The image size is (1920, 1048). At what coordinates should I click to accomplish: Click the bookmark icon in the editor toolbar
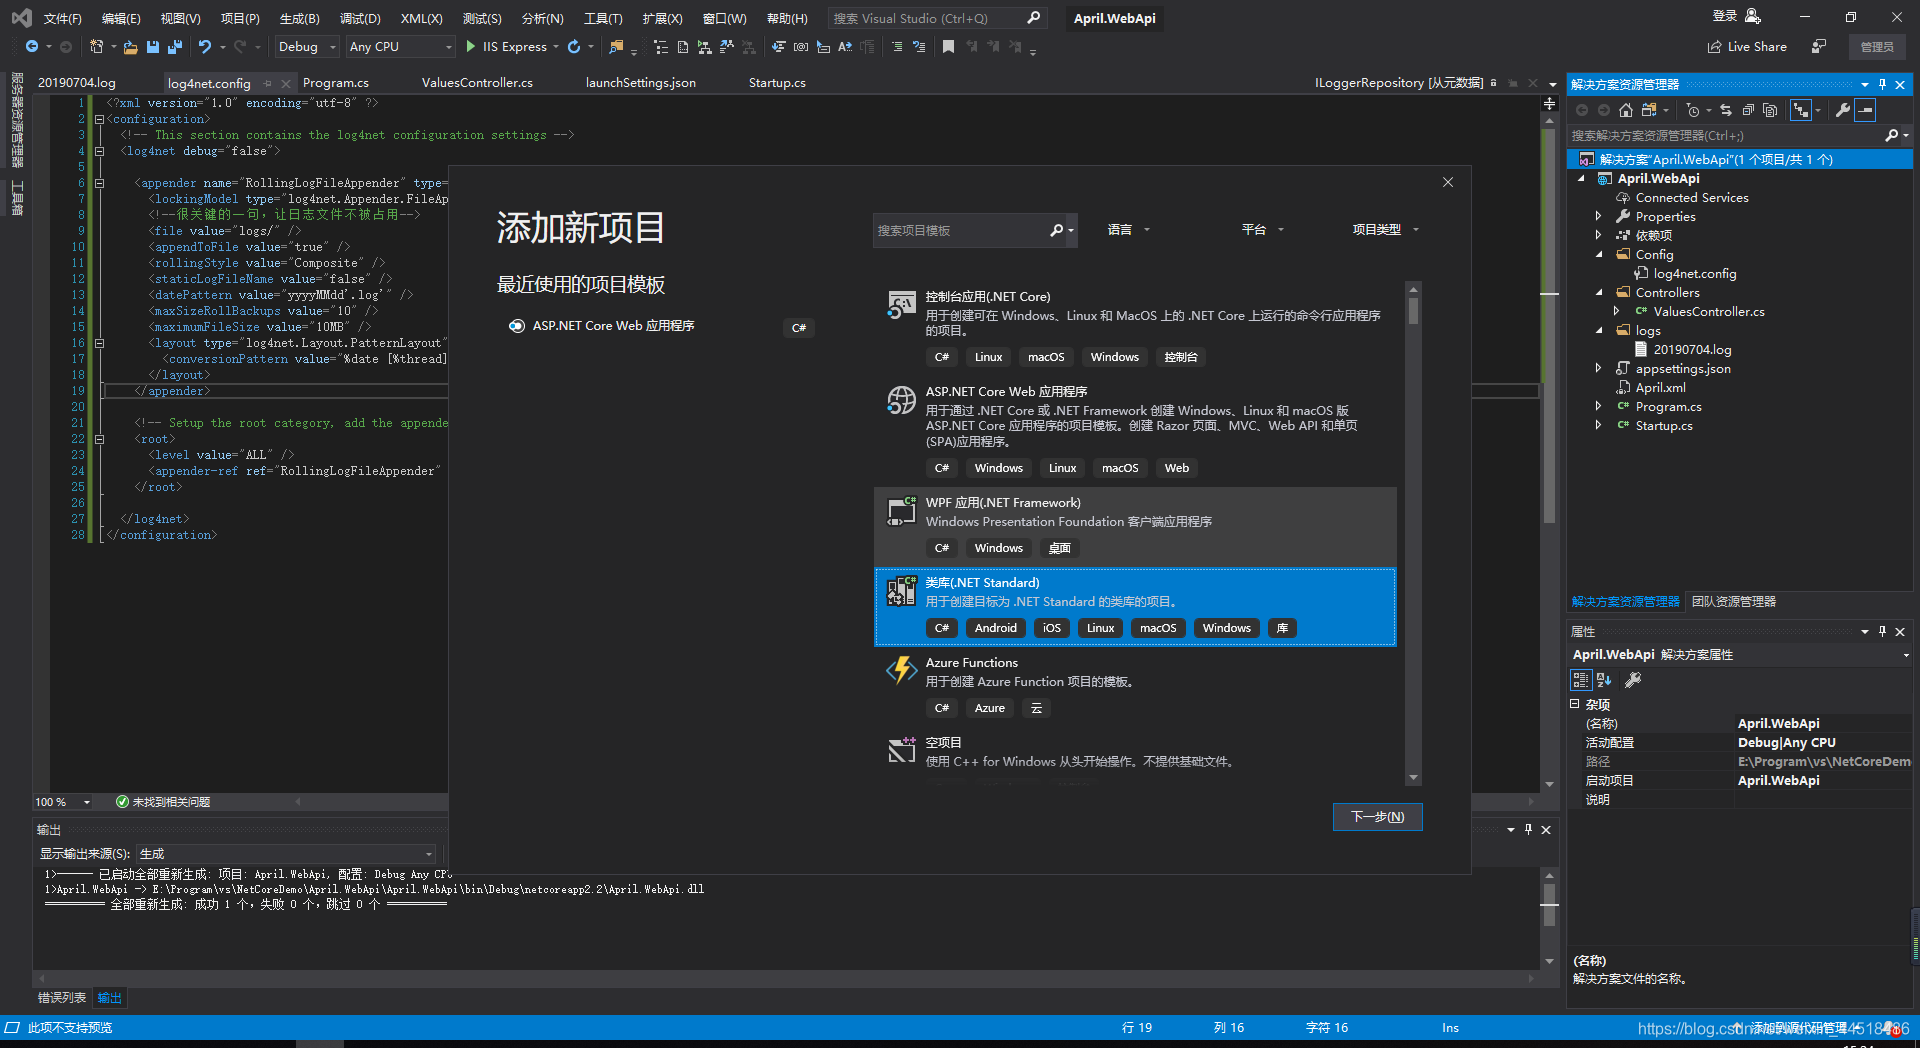[948, 47]
